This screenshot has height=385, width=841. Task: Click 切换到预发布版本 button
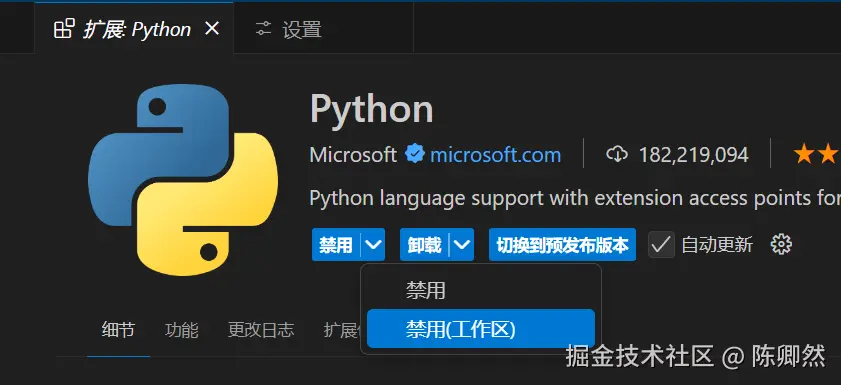pos(562,245)
